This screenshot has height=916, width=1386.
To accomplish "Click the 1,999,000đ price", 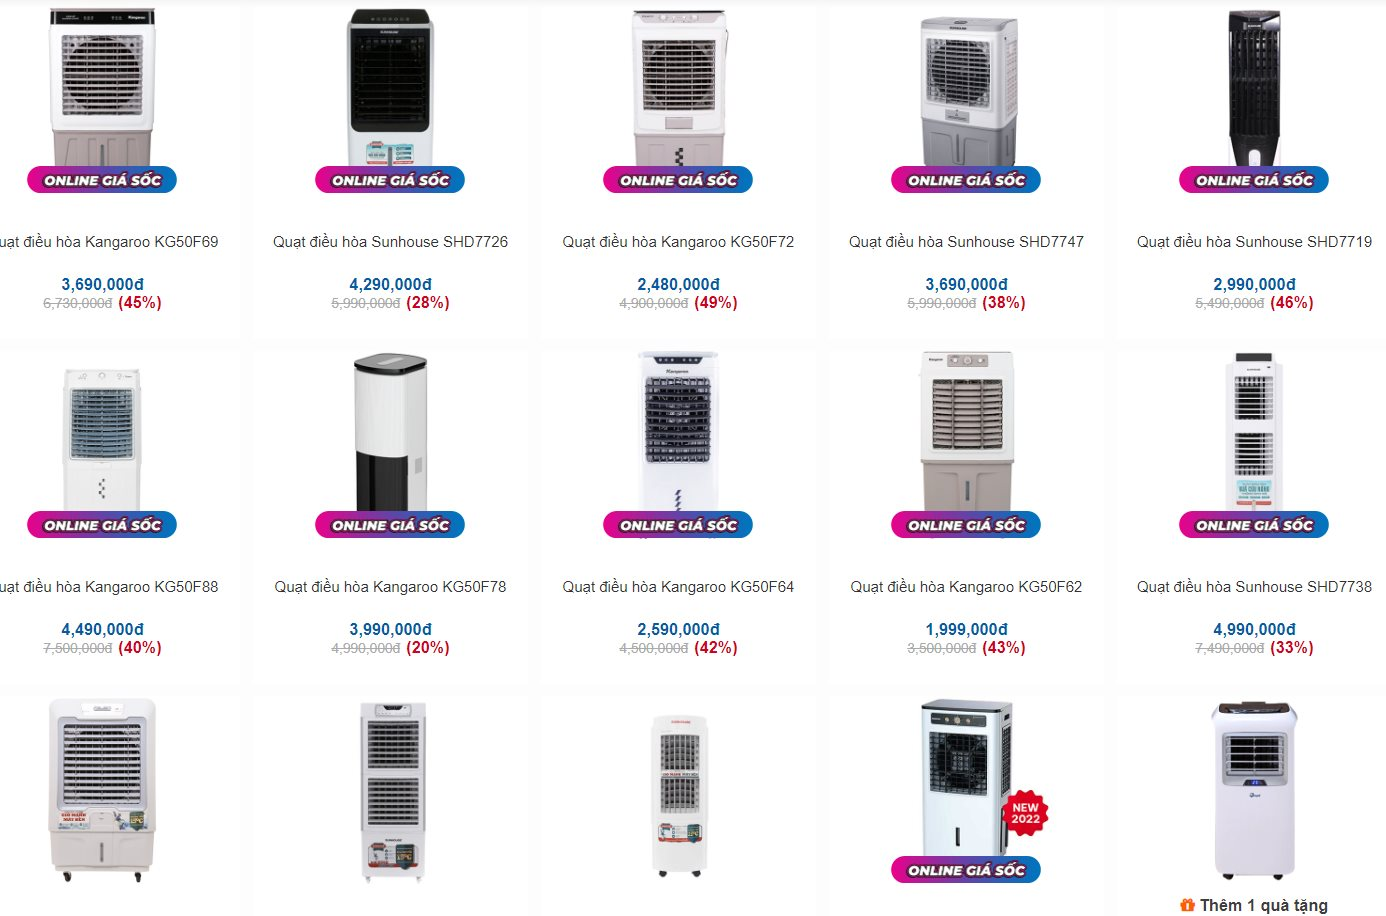I will [966, 630].
